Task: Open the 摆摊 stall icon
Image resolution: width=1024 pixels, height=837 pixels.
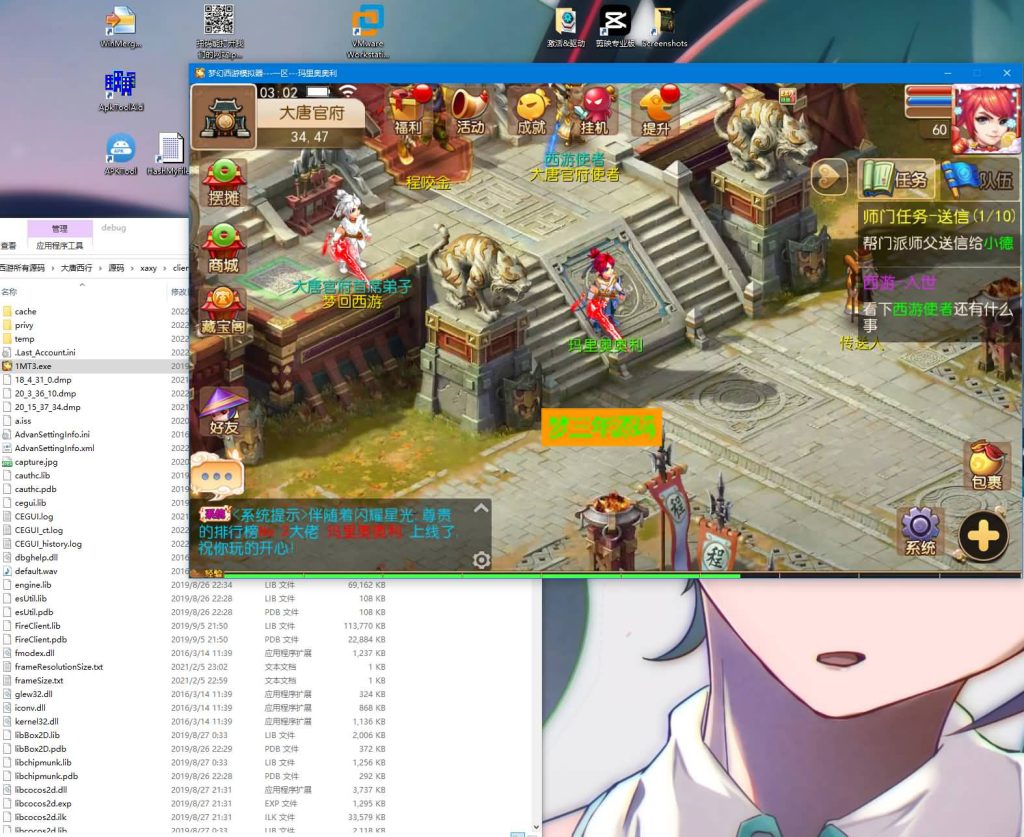Action: click(223, 183)
